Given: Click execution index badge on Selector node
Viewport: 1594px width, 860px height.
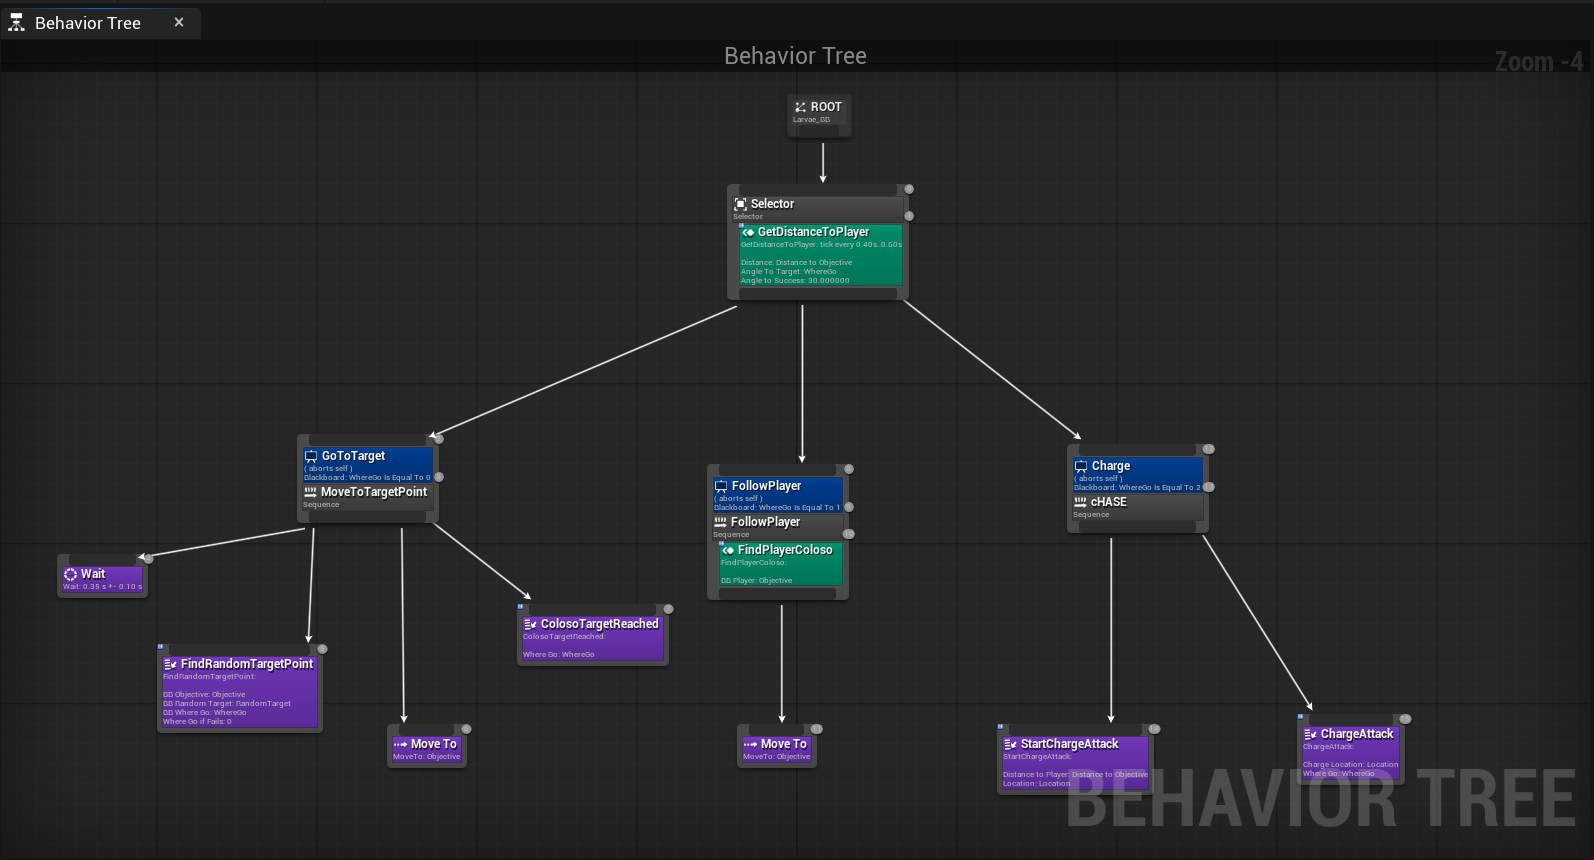Looking at the screenshot, I should (909, 189).
